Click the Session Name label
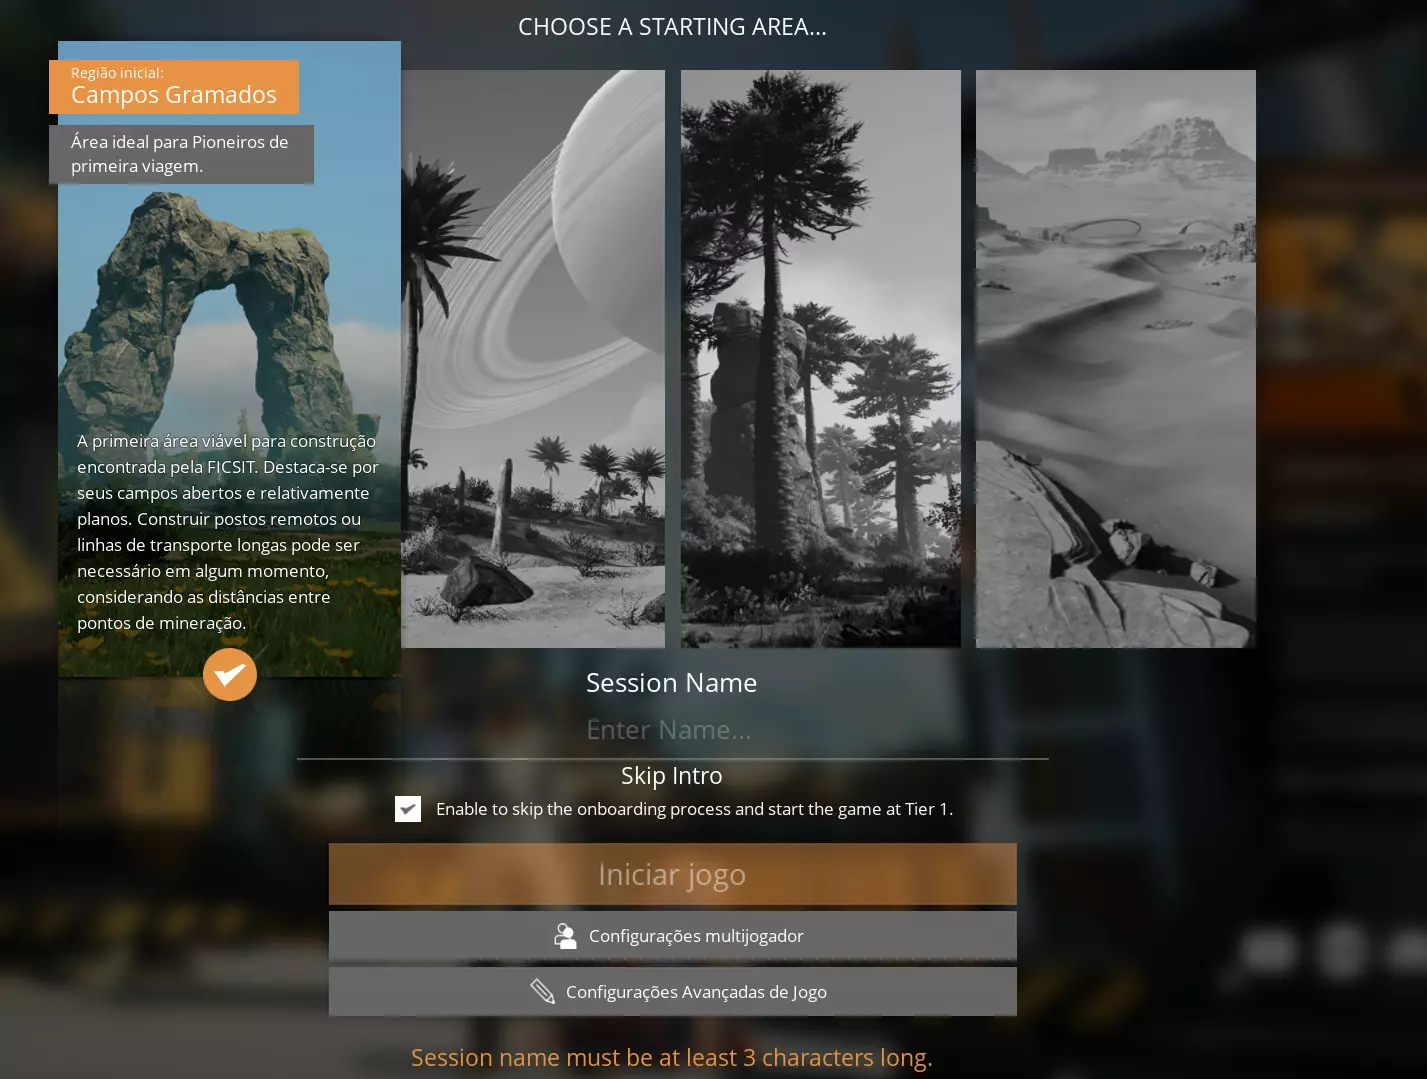The width and height of the screenshot is (1427, 1079). (672, 683)
